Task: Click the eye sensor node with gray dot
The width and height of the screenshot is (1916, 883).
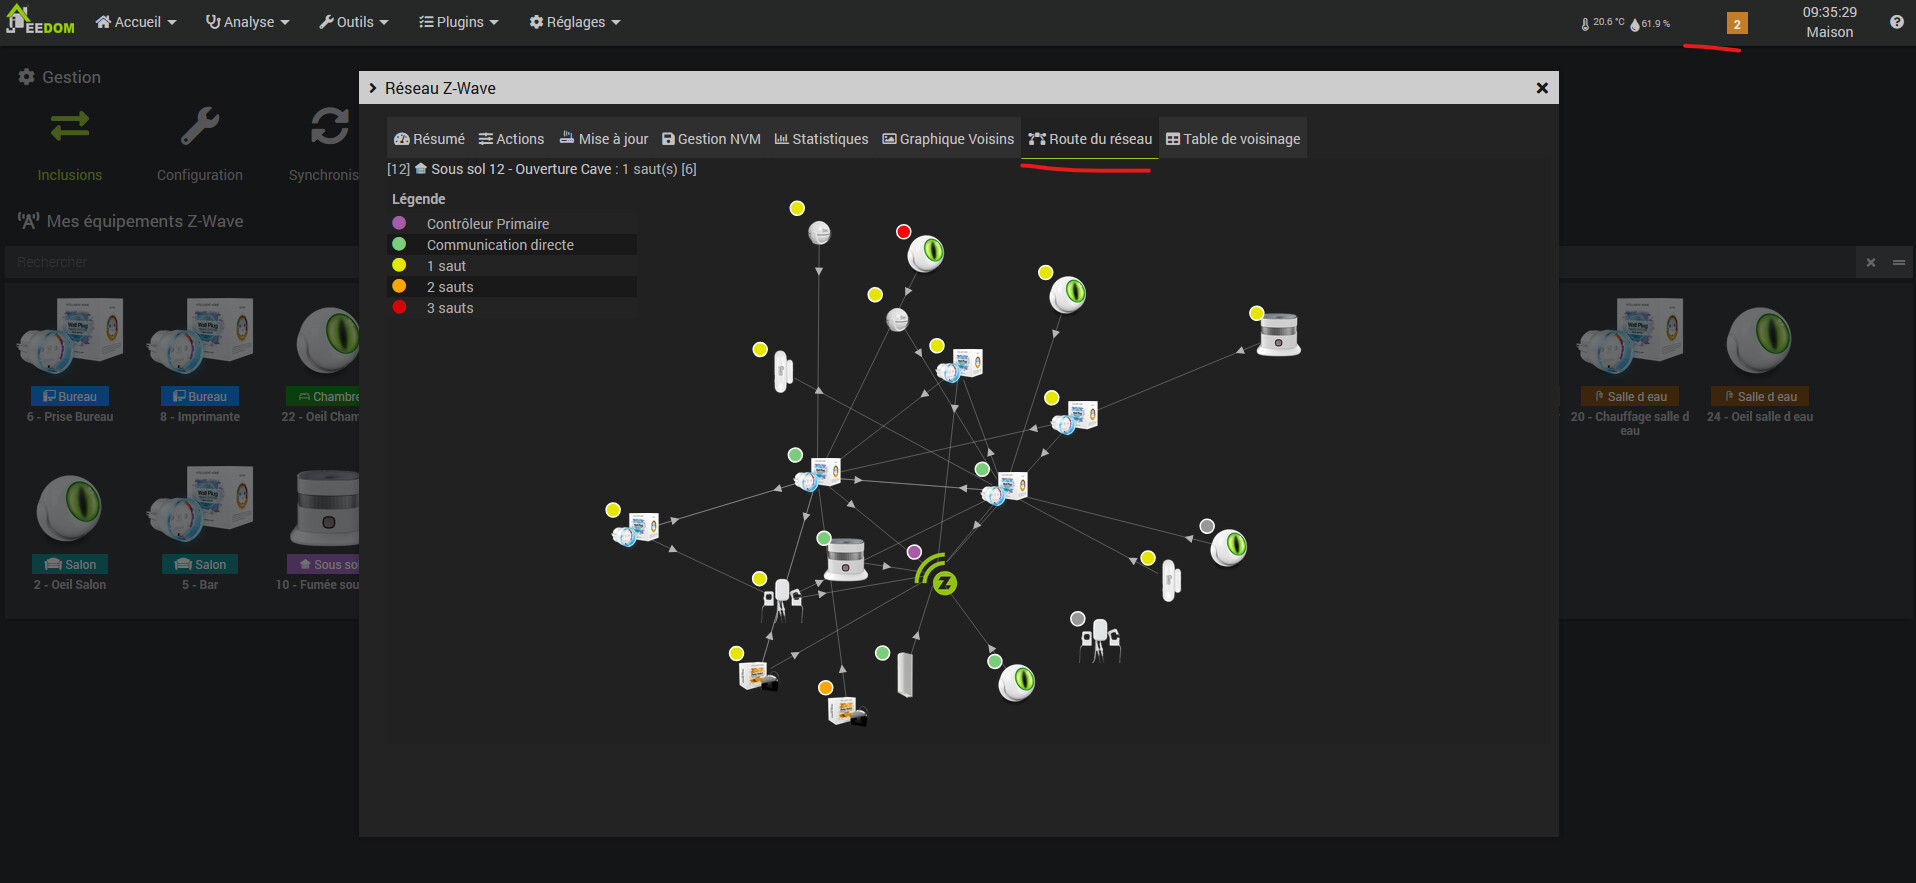Action: [1229, 547]
